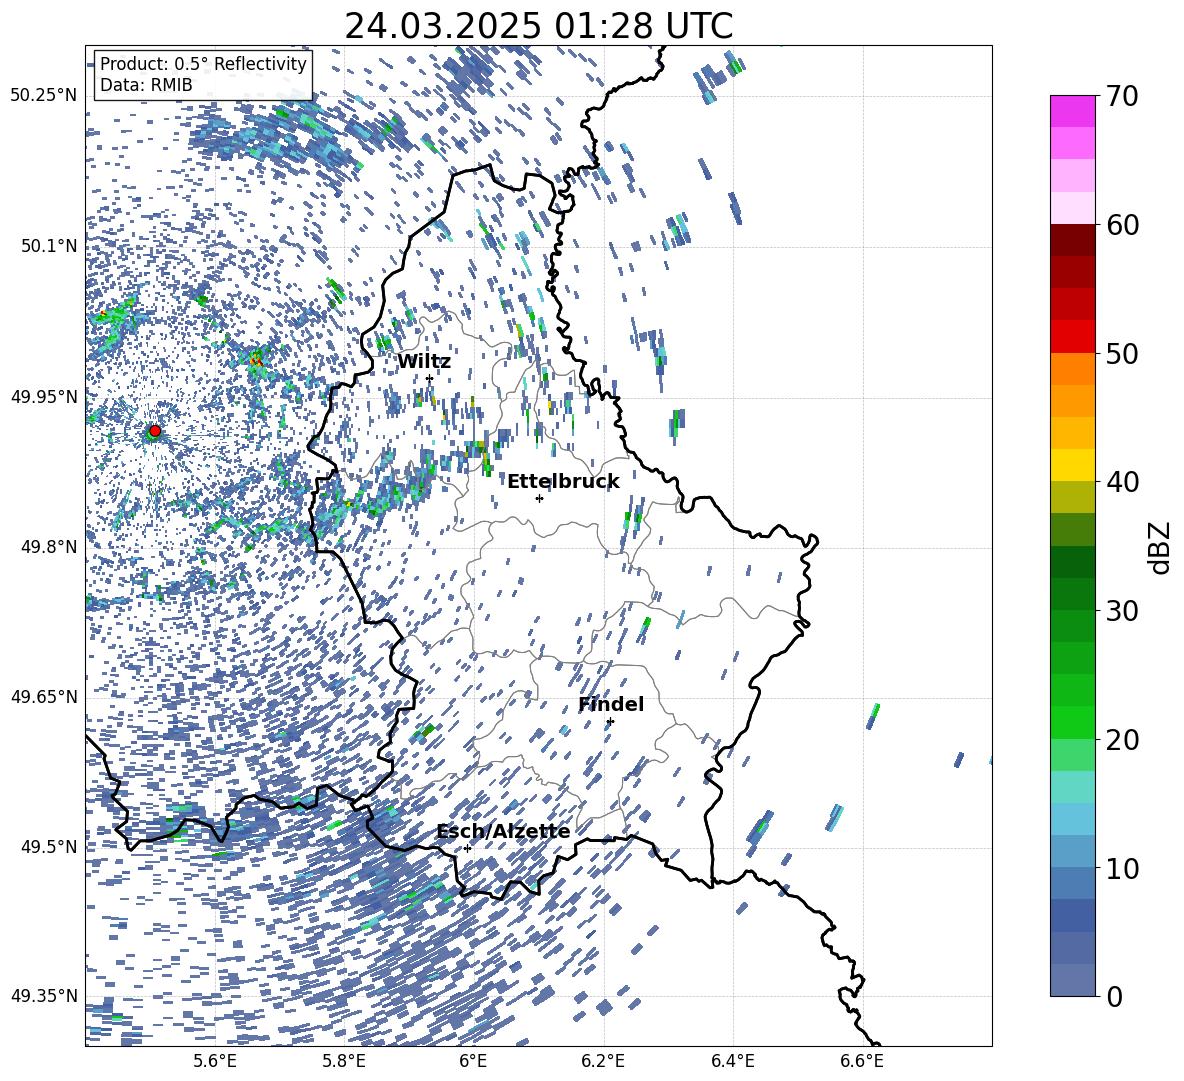Click the 50.1°N latitude label
The height and width of the screenshot is (1081, 1184).
click(x=48, y=246)
